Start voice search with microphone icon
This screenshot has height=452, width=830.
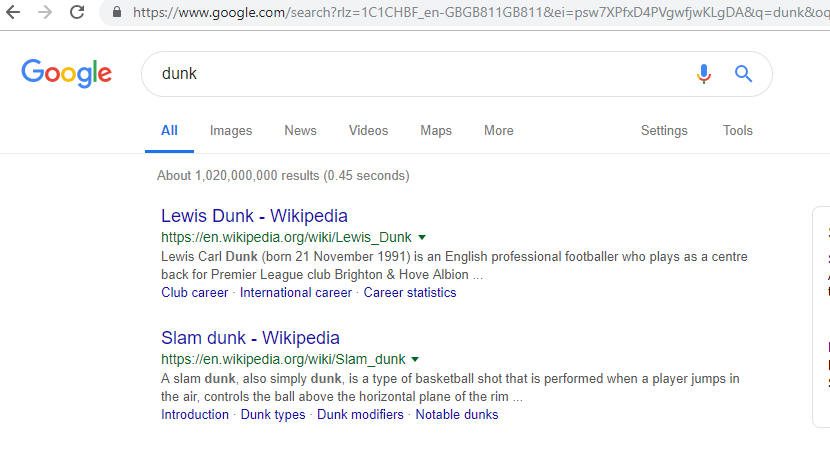pyautogui.click(x=703, y=74)
